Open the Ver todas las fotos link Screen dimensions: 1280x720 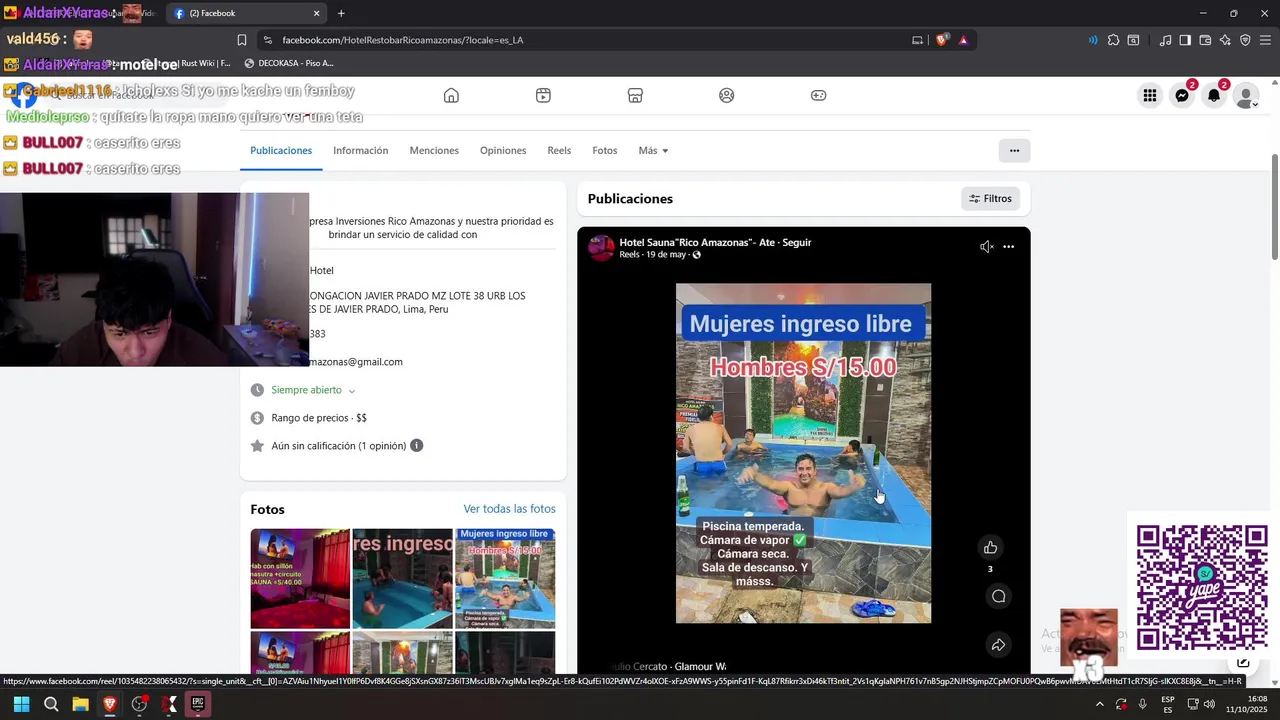point(509,509)
